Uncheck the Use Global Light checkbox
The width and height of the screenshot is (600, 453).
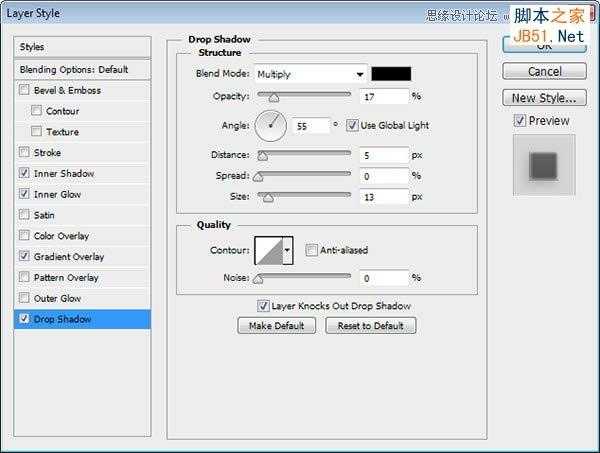point(352,125)
